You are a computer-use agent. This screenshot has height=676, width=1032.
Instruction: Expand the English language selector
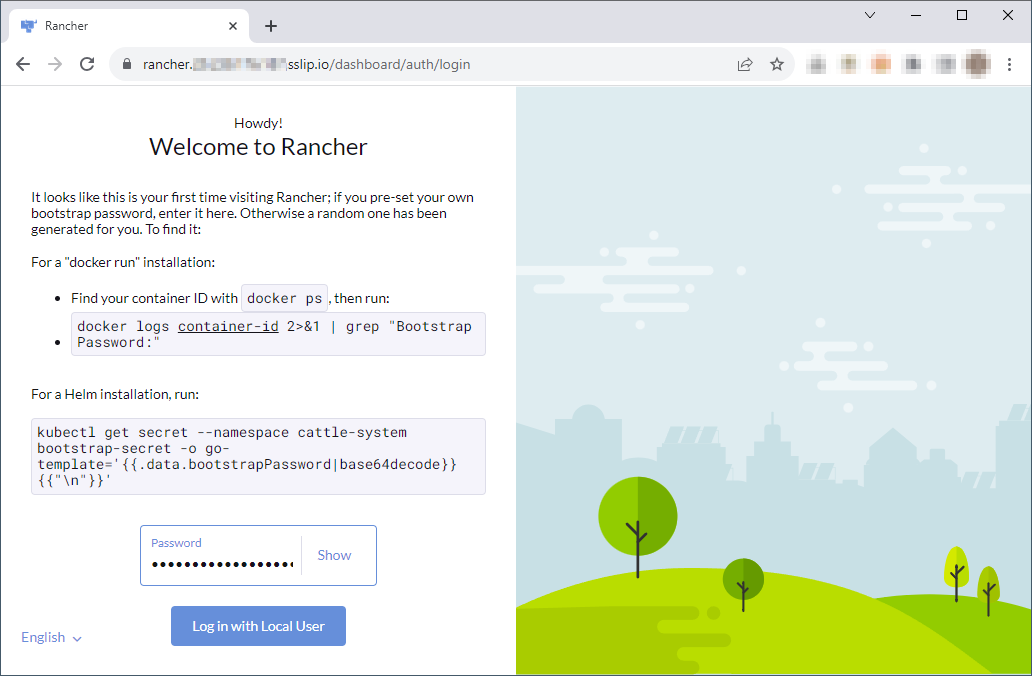[51, 637]
